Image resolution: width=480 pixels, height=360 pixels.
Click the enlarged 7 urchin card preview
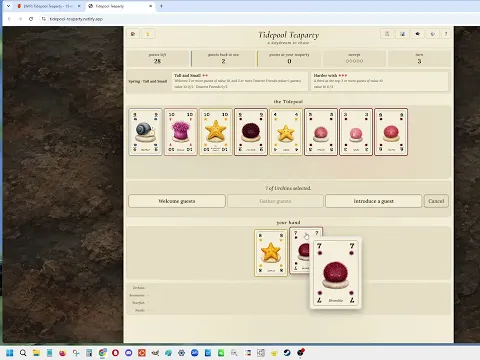(x=336, y=273)
